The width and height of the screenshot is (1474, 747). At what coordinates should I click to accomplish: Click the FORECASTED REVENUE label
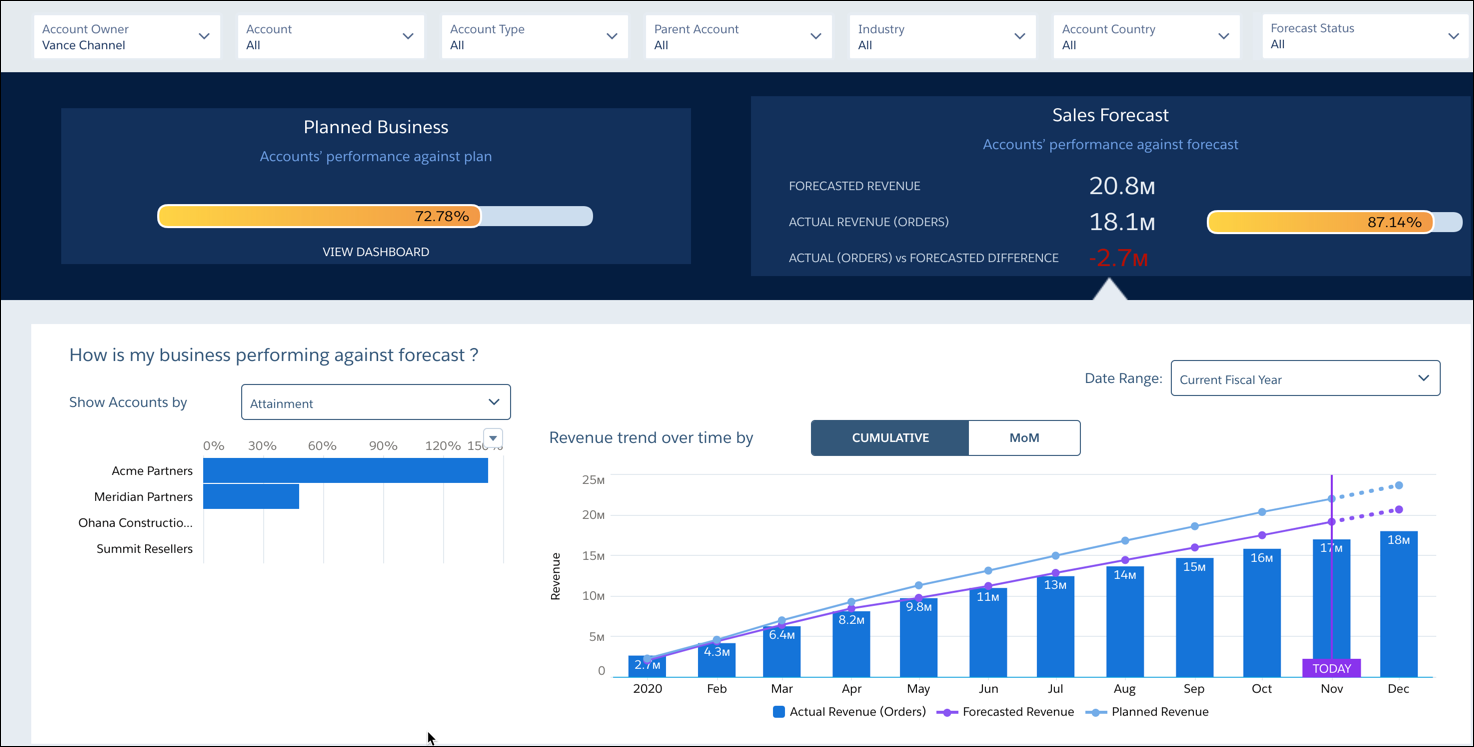coord(854,186)
